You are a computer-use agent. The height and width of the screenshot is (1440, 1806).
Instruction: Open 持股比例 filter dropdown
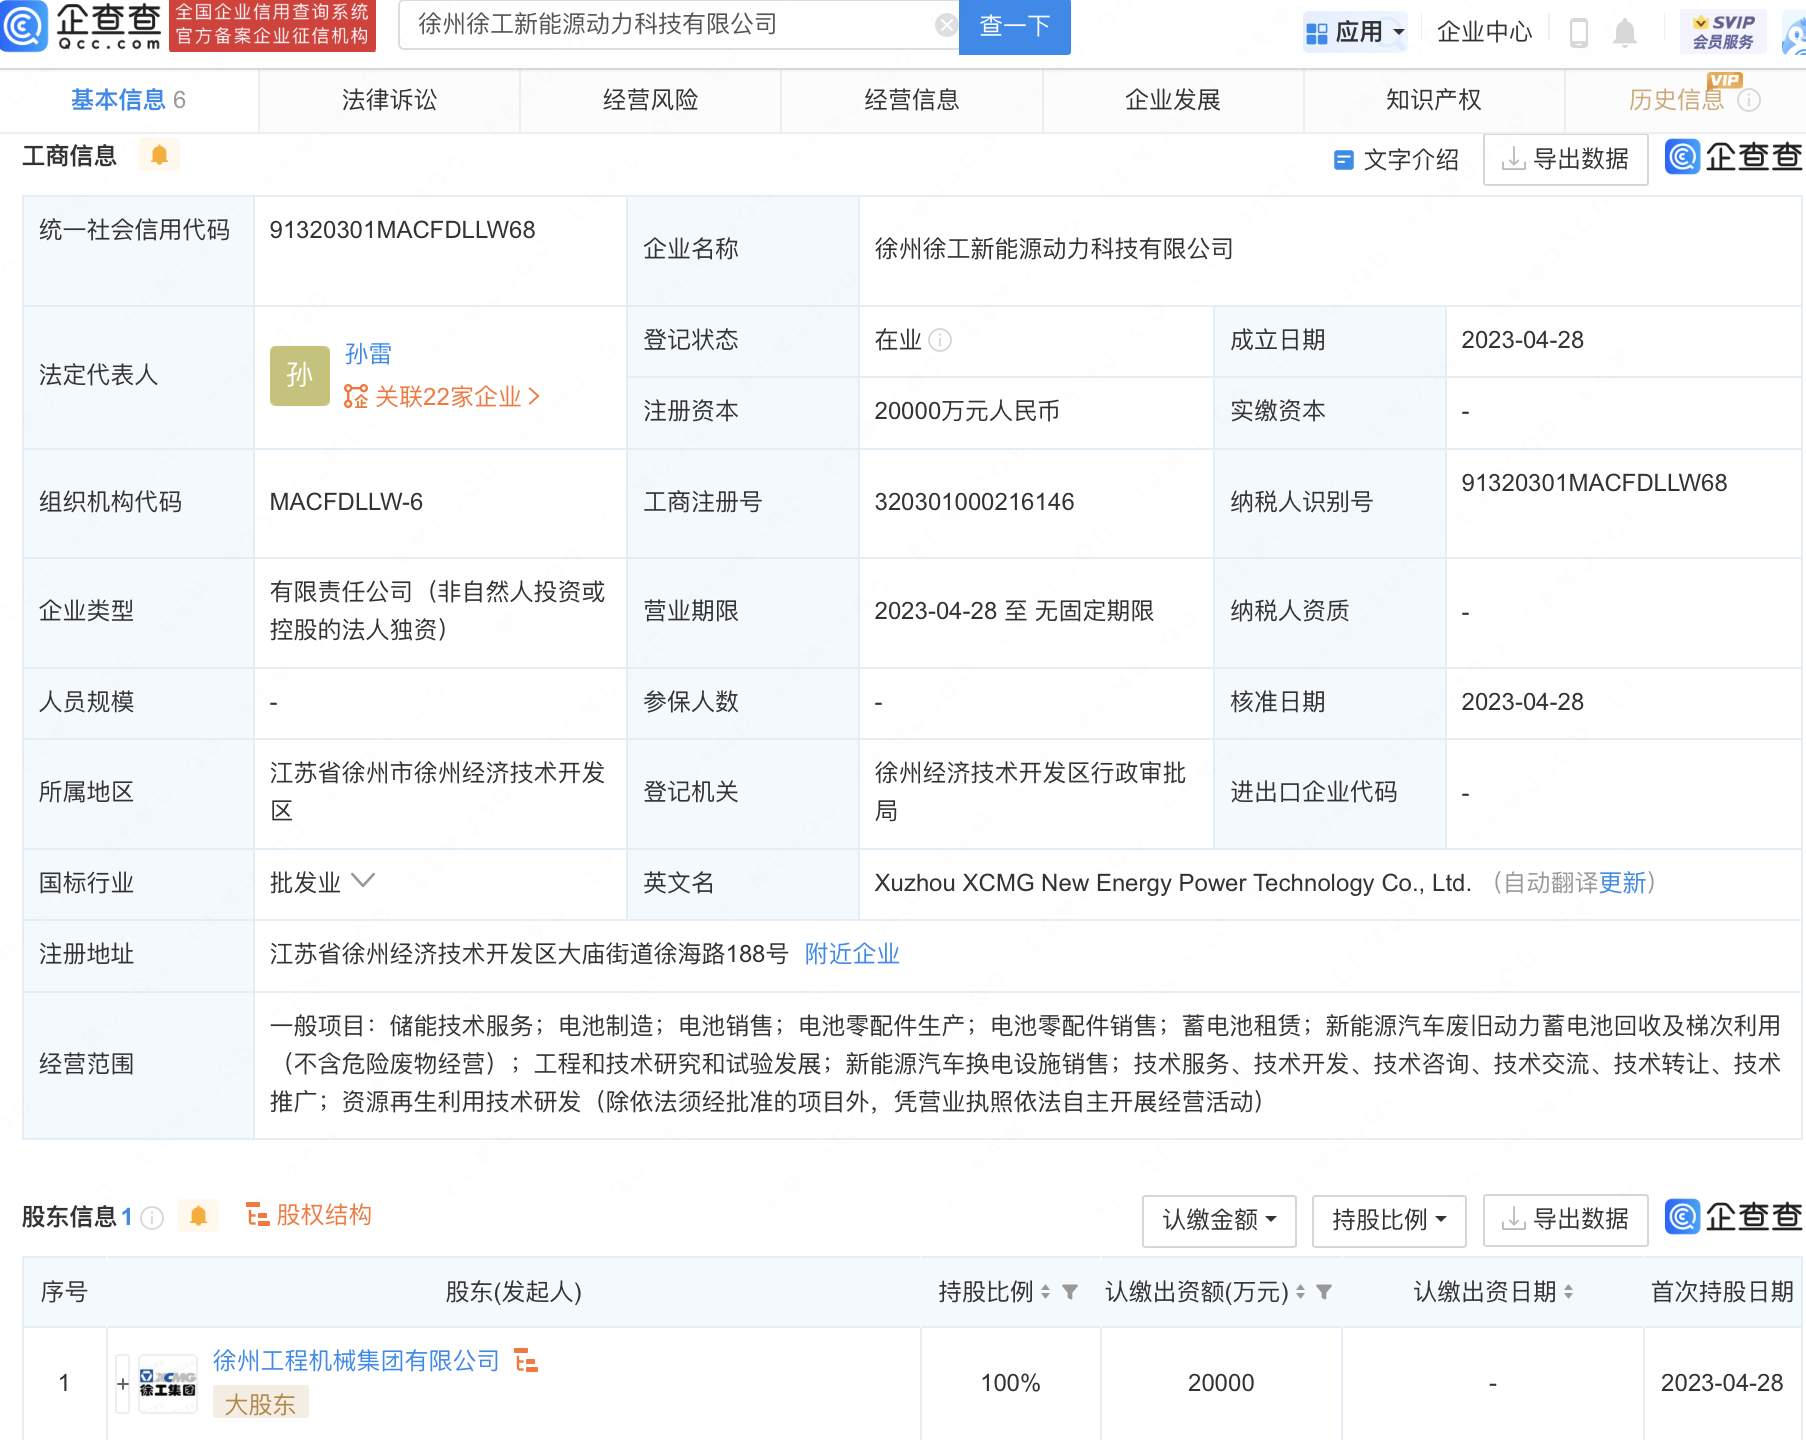(1389, 1220)
